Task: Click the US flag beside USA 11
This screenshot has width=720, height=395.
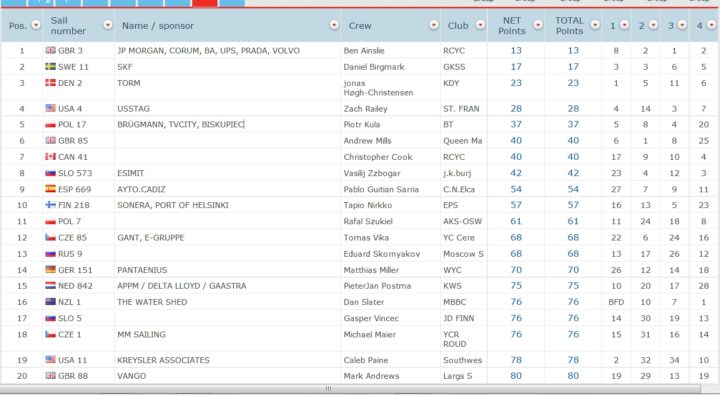Action: click(51, 360)
